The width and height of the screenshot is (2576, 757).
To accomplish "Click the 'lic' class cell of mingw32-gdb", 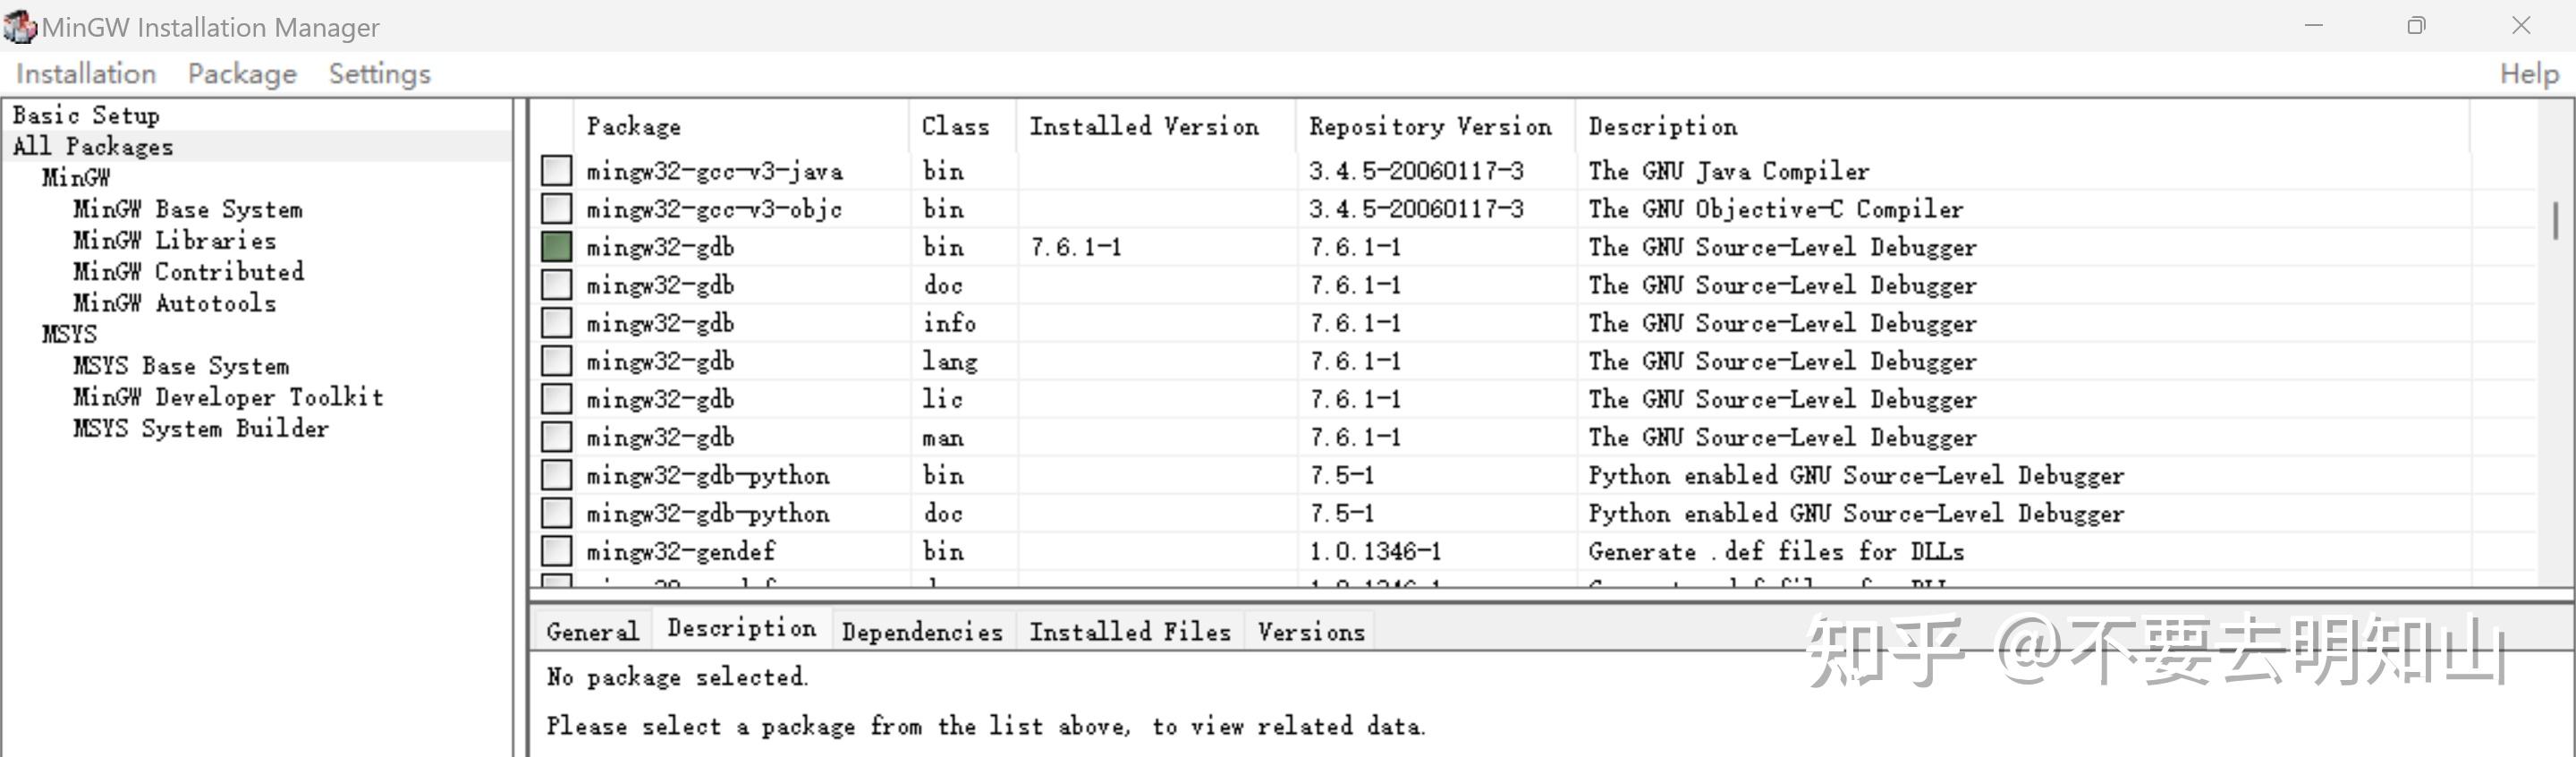I will pyautogui.click(x=942, y=399).
